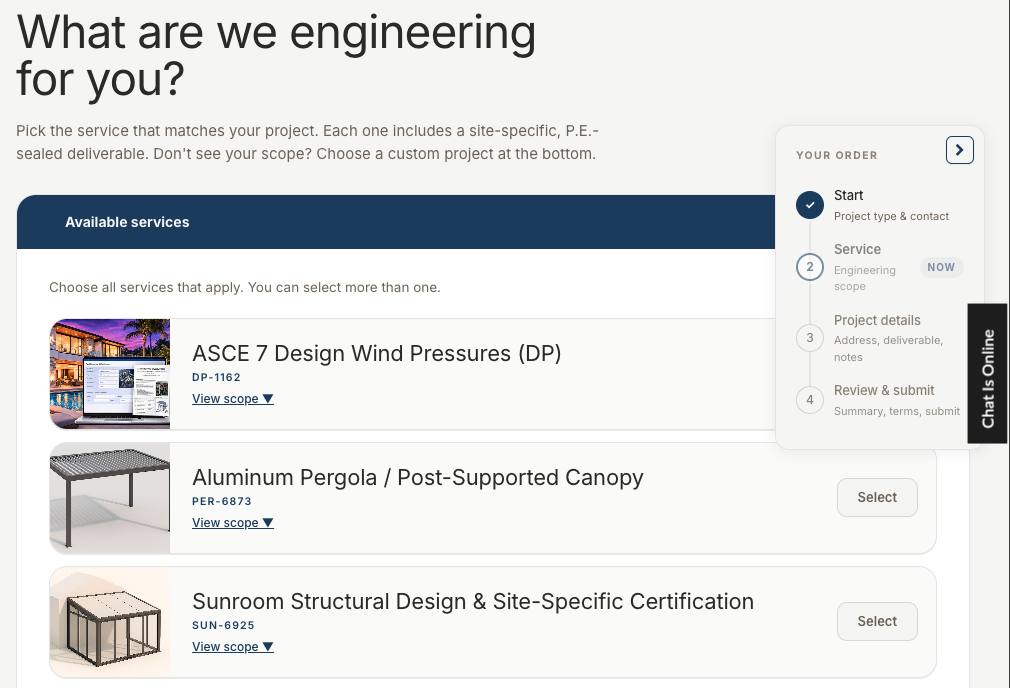This screenshot has width=1010, height=688.
Task: Click the step 2 Service circle
Action: (x=810, y=267)
